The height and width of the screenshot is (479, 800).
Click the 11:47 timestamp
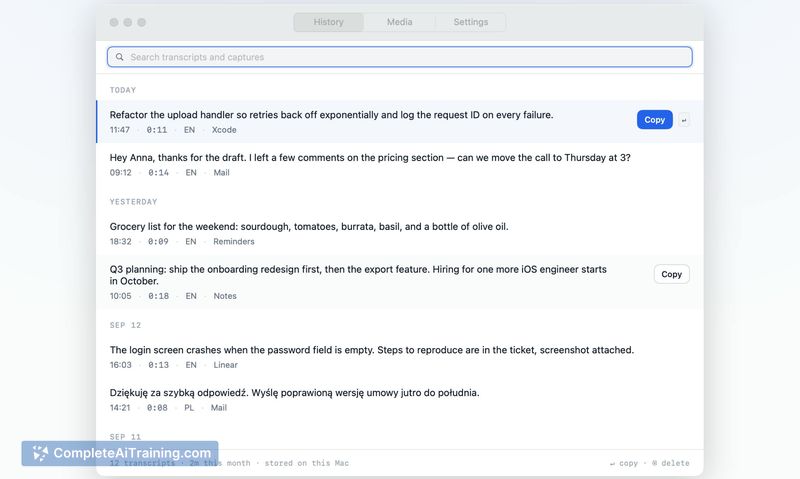[119, 130]
